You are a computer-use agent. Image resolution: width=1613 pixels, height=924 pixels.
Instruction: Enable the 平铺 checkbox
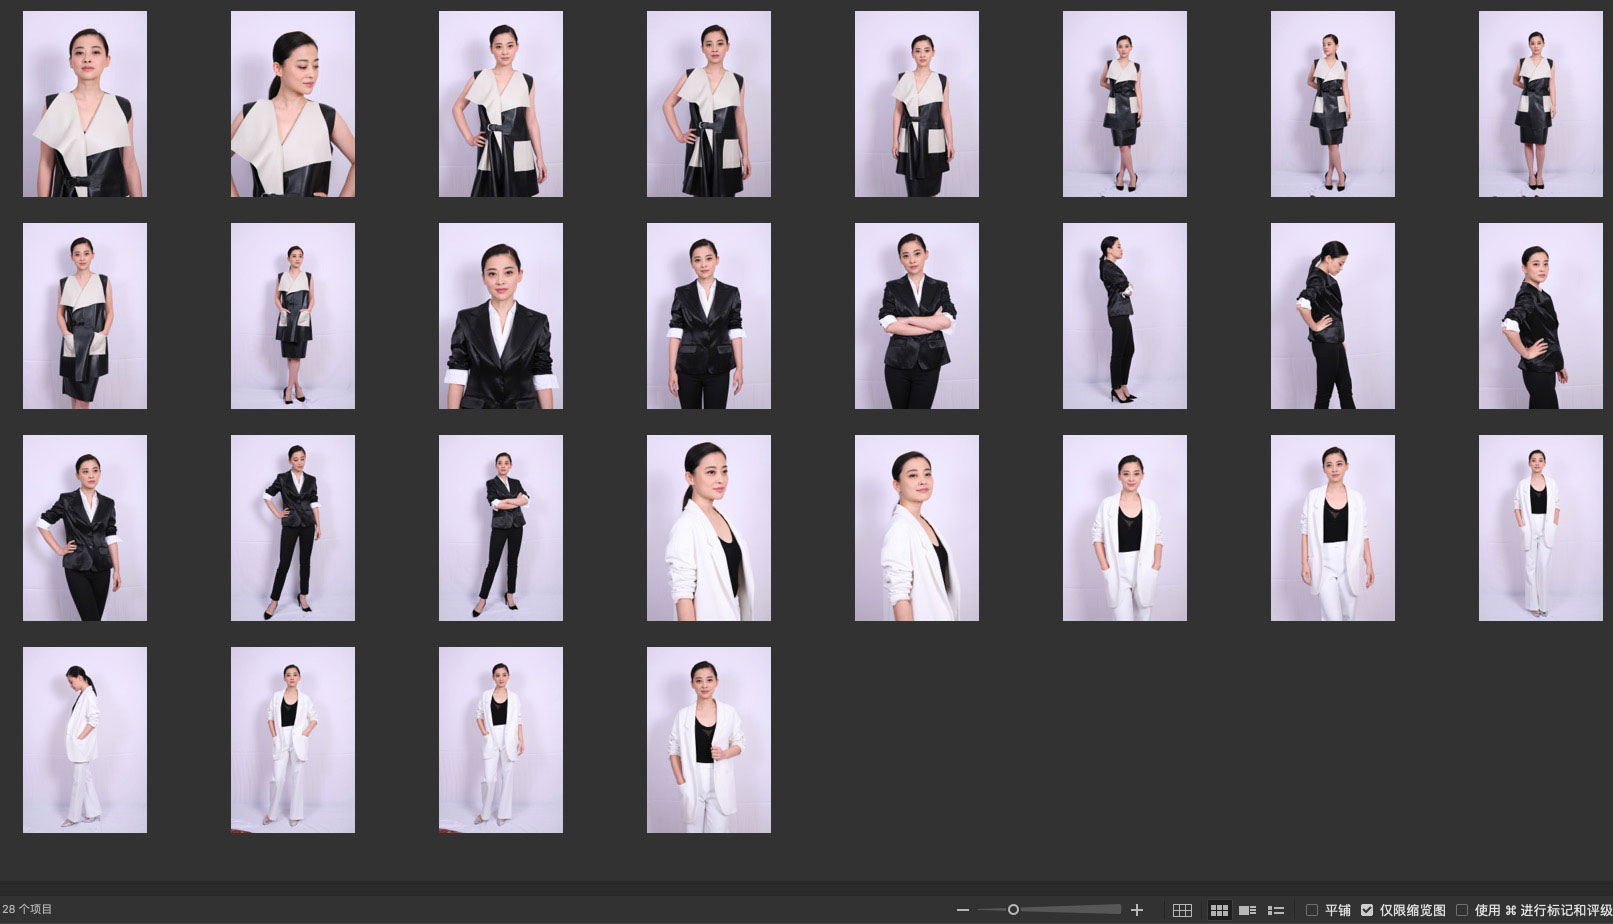[x=1312, y=910]
